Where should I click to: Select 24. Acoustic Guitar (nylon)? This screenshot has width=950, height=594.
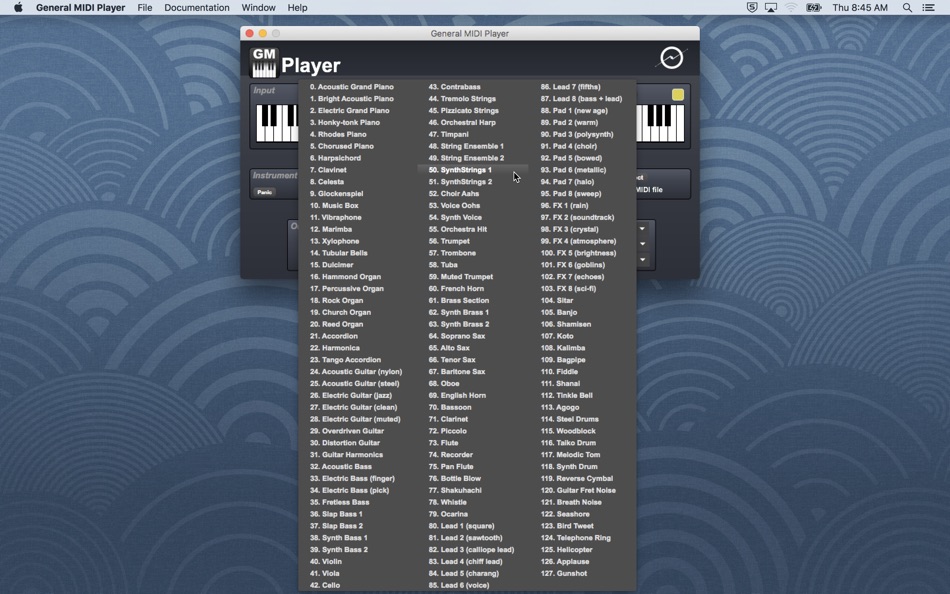point(356,372)
